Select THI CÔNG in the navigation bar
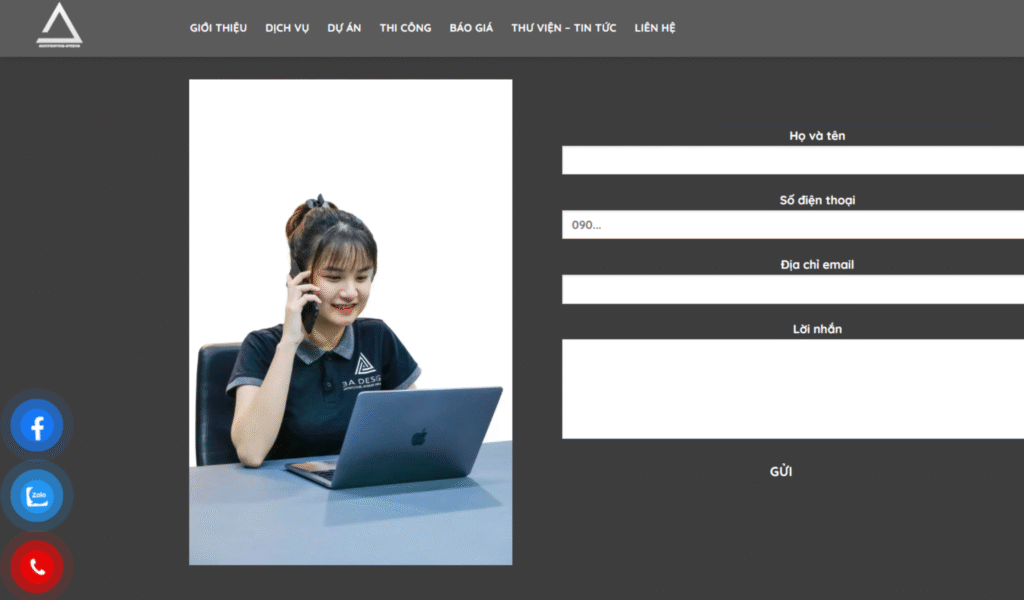Screen dimensions: 1024x600 coord(405,28)
